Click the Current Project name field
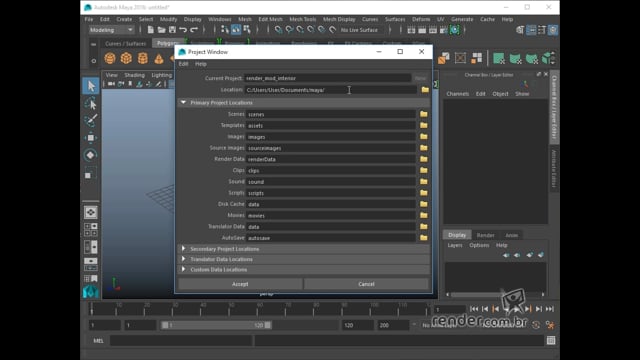640x360 pixels. point(327,78)
